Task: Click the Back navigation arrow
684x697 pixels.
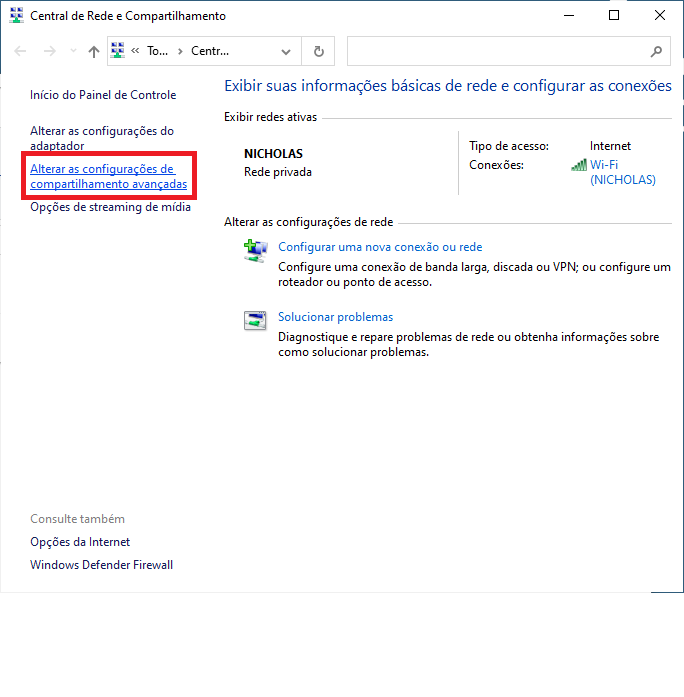Action: click(21, 51)
